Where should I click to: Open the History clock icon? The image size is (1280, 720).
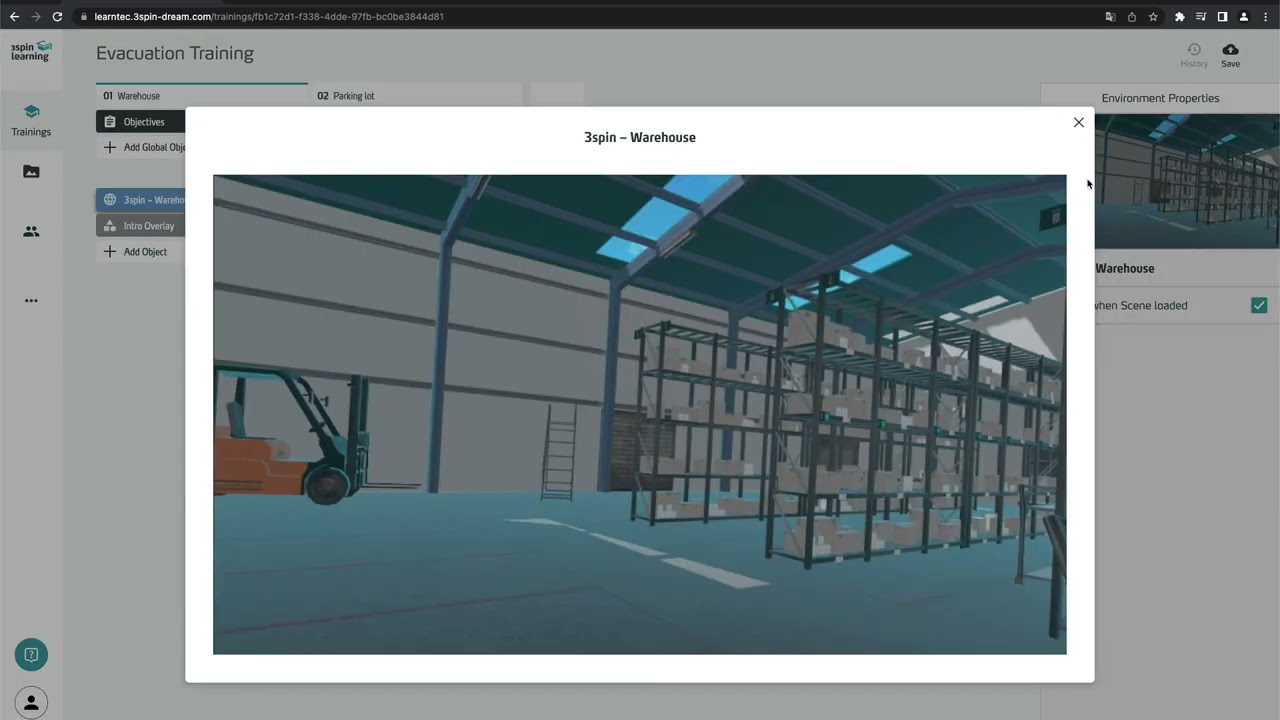[1194, 55]
